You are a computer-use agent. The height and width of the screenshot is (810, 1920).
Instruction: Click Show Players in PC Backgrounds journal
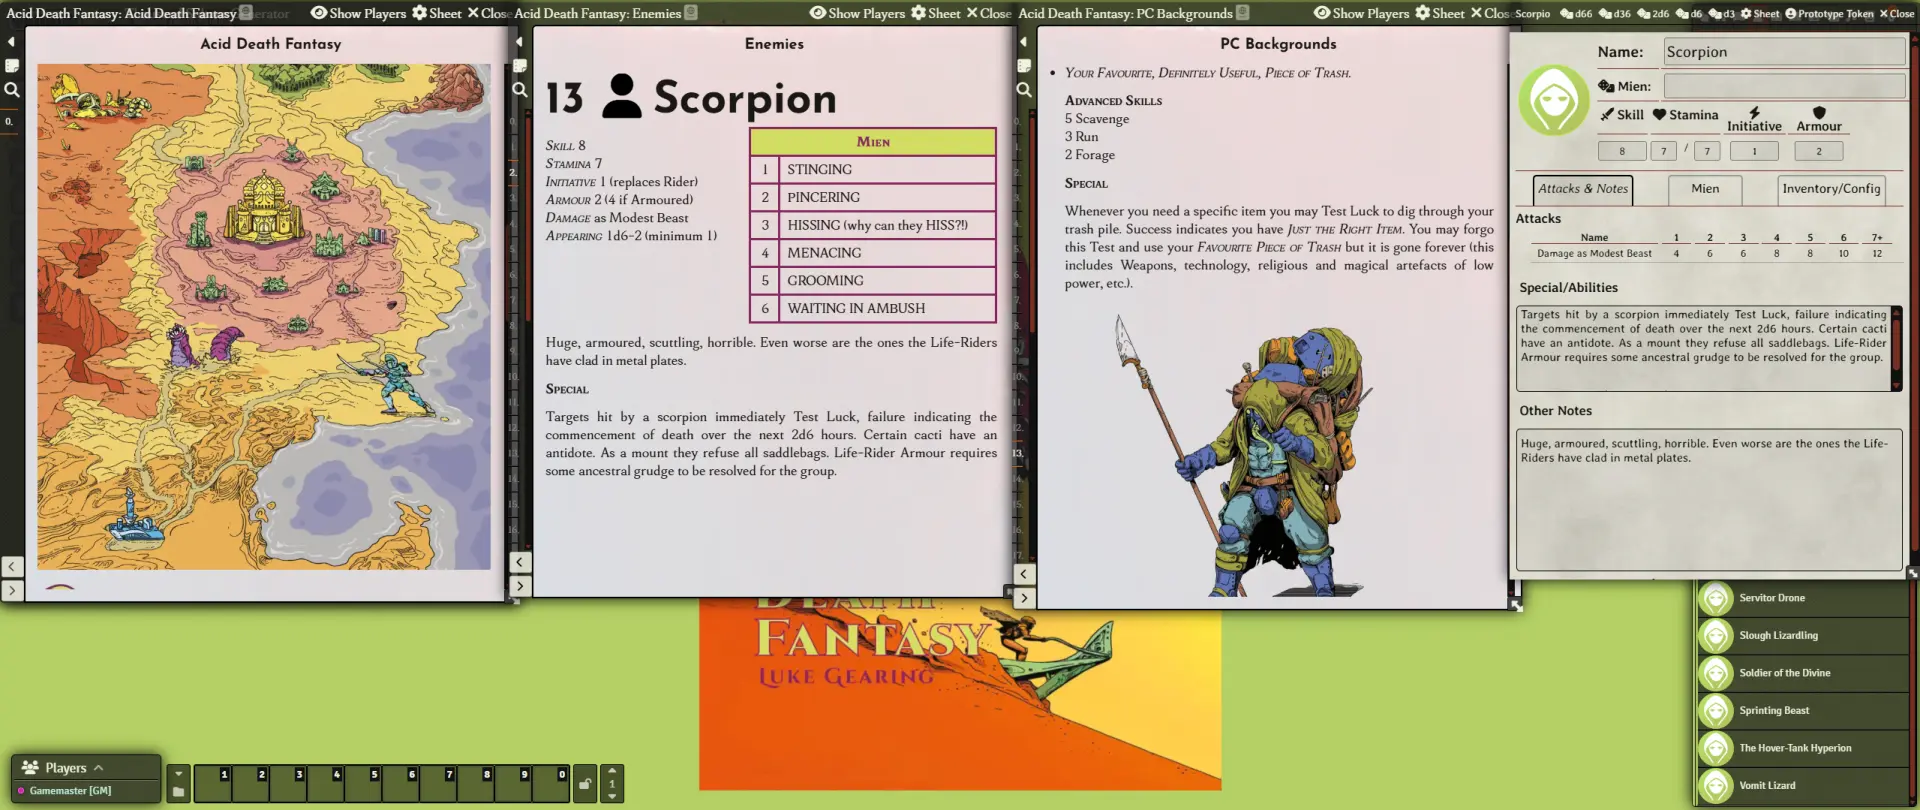pyautogui.click(x=1361, y=13)
